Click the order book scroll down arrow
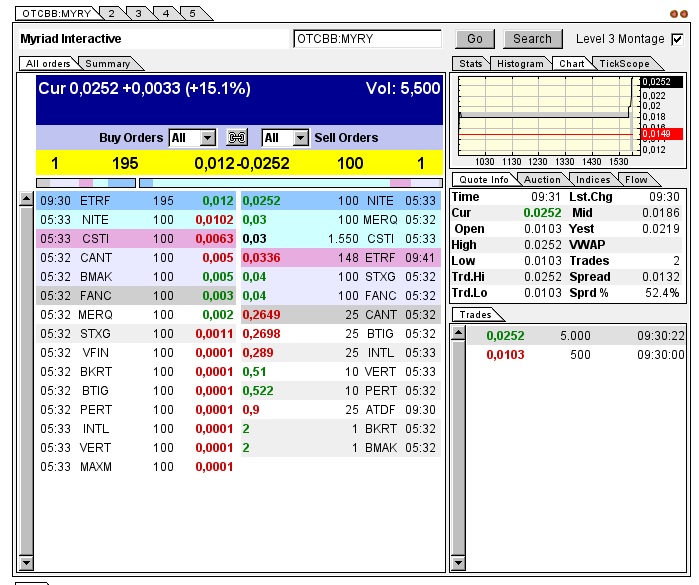Screen dimensions: 699x585 26,563
